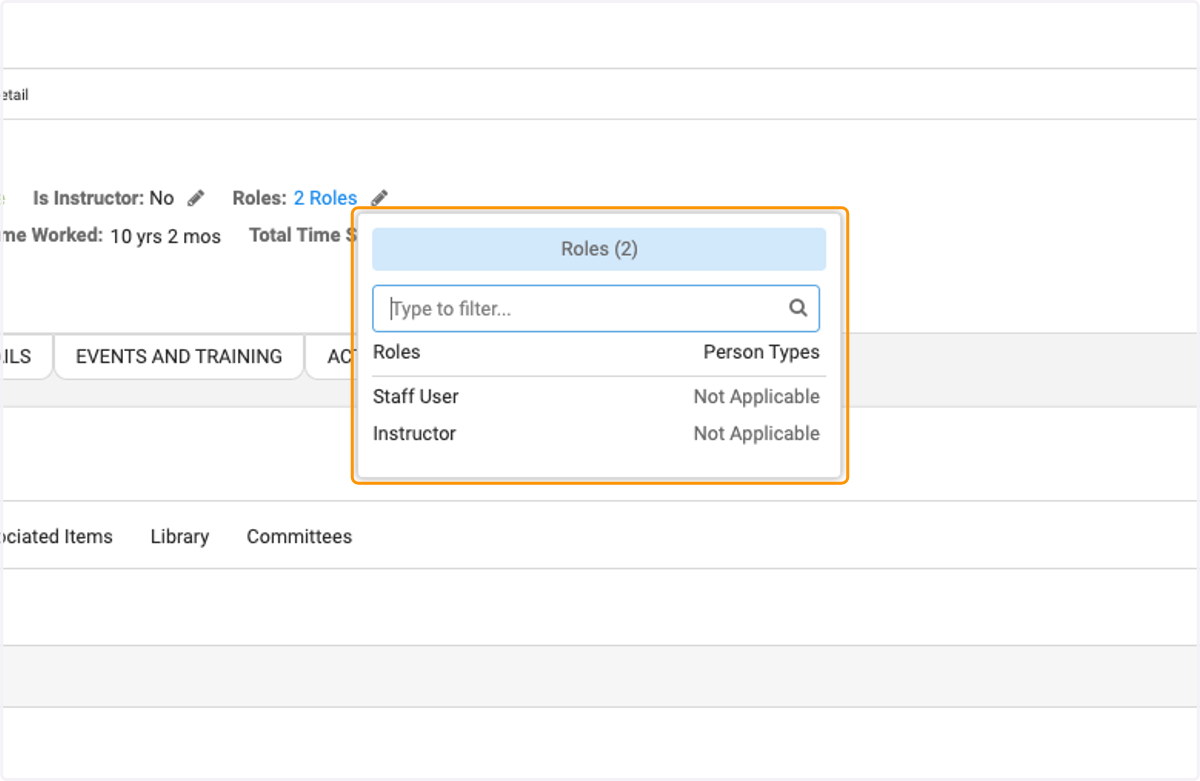Open the 2 Roles link
This screenshot has width=1200, height=781.
pyautogui.click(x=325, y=198)
